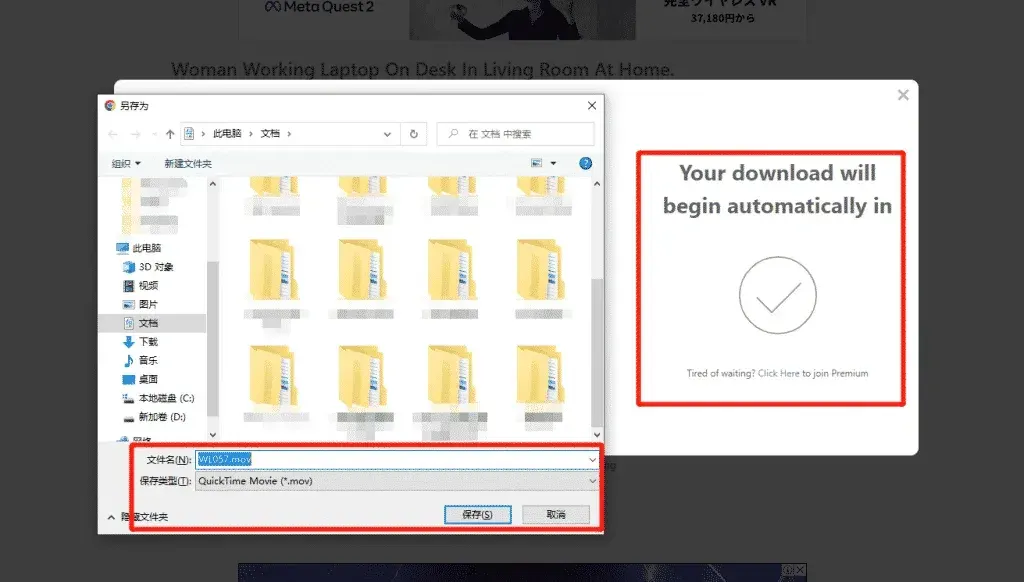Click the forward arrow in Save As dialog
The height and width of the screenshot is (582, 1024).
tap(135, 134)
